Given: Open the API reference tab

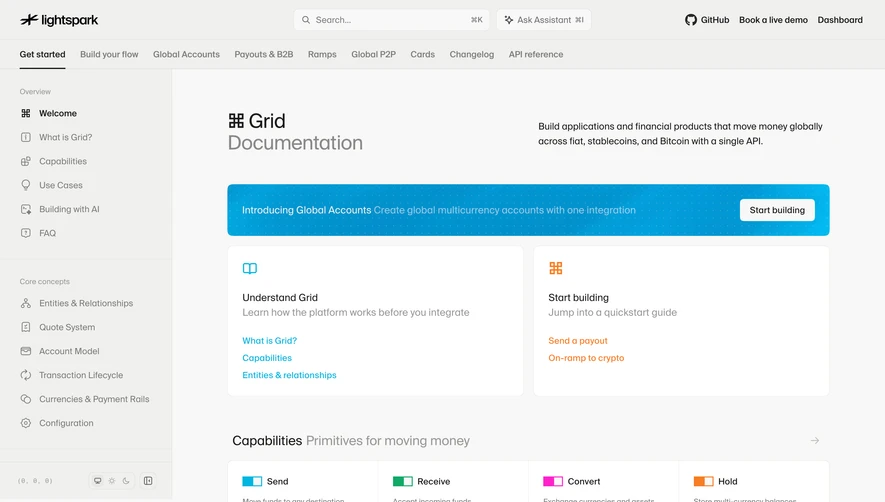Looking at the screenshot, I should [x=536, y=54].
